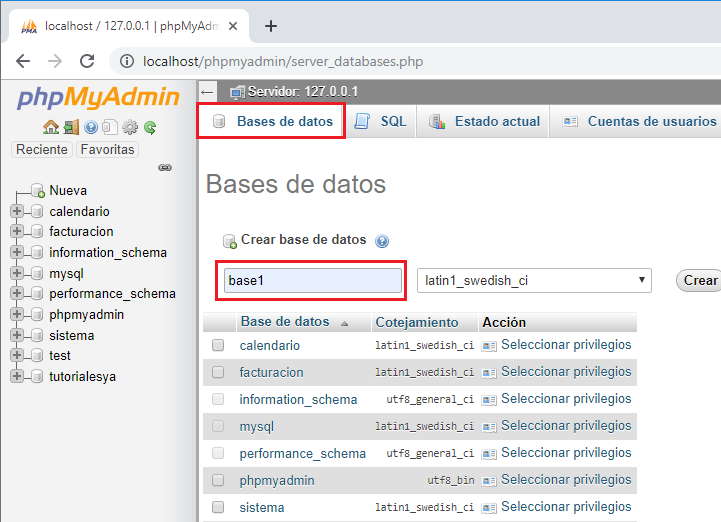Expand phpmyadmin in the navigation tree
Viewport: 721px width, 522px height.
[x=17, y=314]
